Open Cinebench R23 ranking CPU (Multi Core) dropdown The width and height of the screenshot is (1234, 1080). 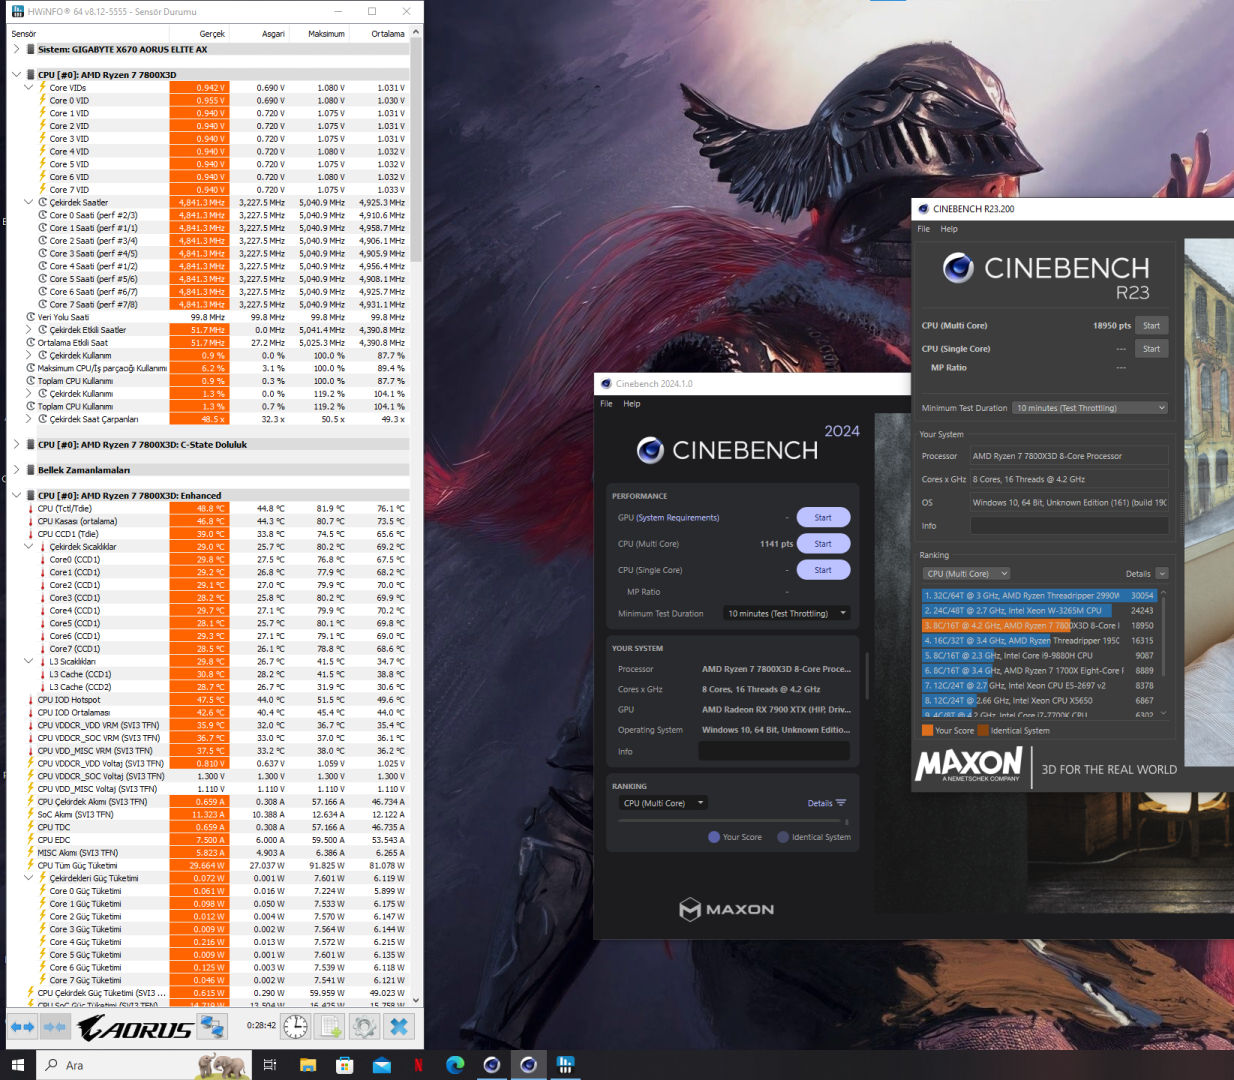coord(966,574)
